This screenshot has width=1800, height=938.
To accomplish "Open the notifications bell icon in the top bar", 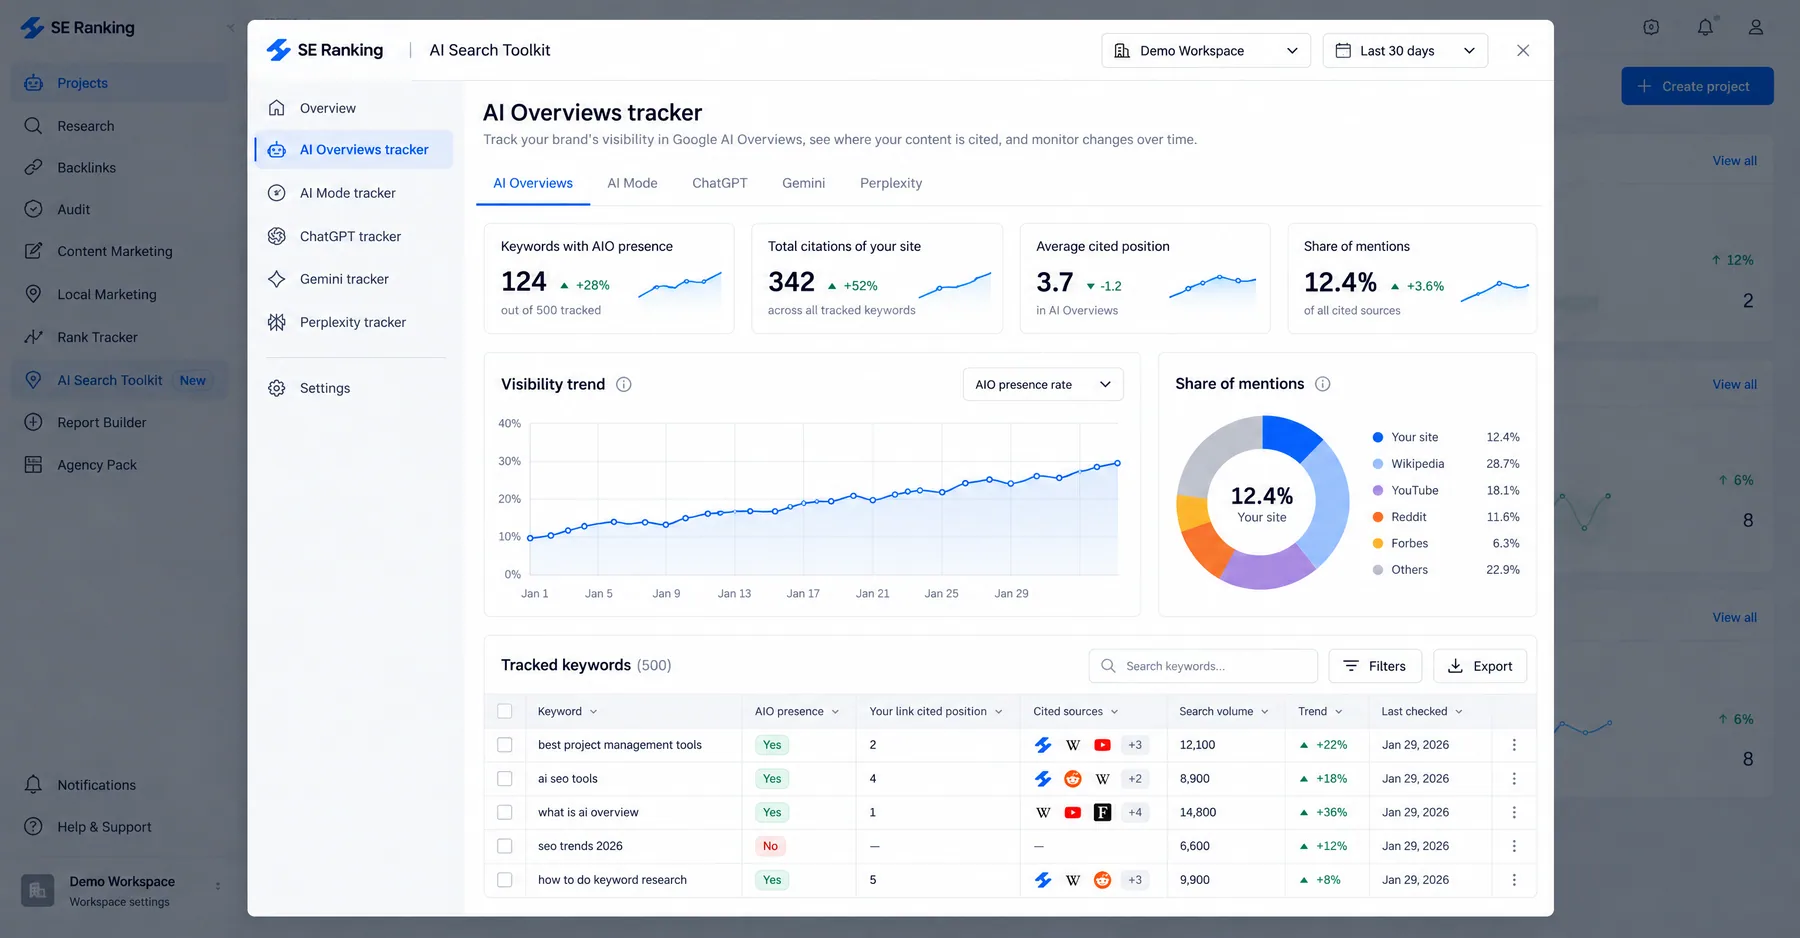I will (1705, 27).
